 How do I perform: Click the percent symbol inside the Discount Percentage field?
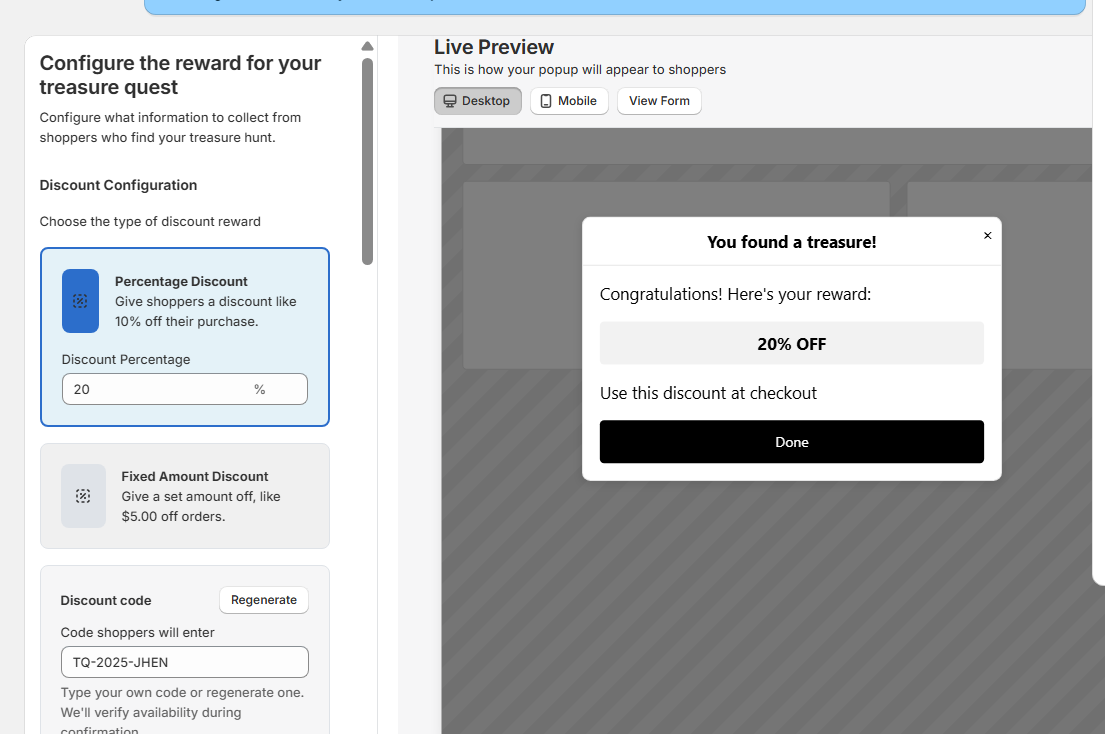click(260, 389)
